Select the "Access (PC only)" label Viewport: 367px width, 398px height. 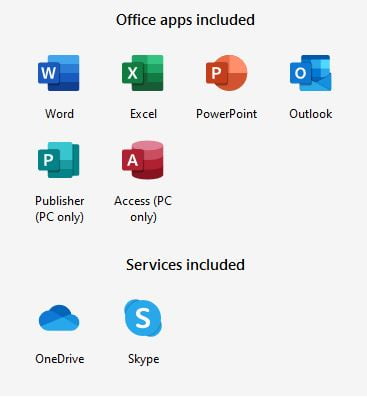(143, 209)
